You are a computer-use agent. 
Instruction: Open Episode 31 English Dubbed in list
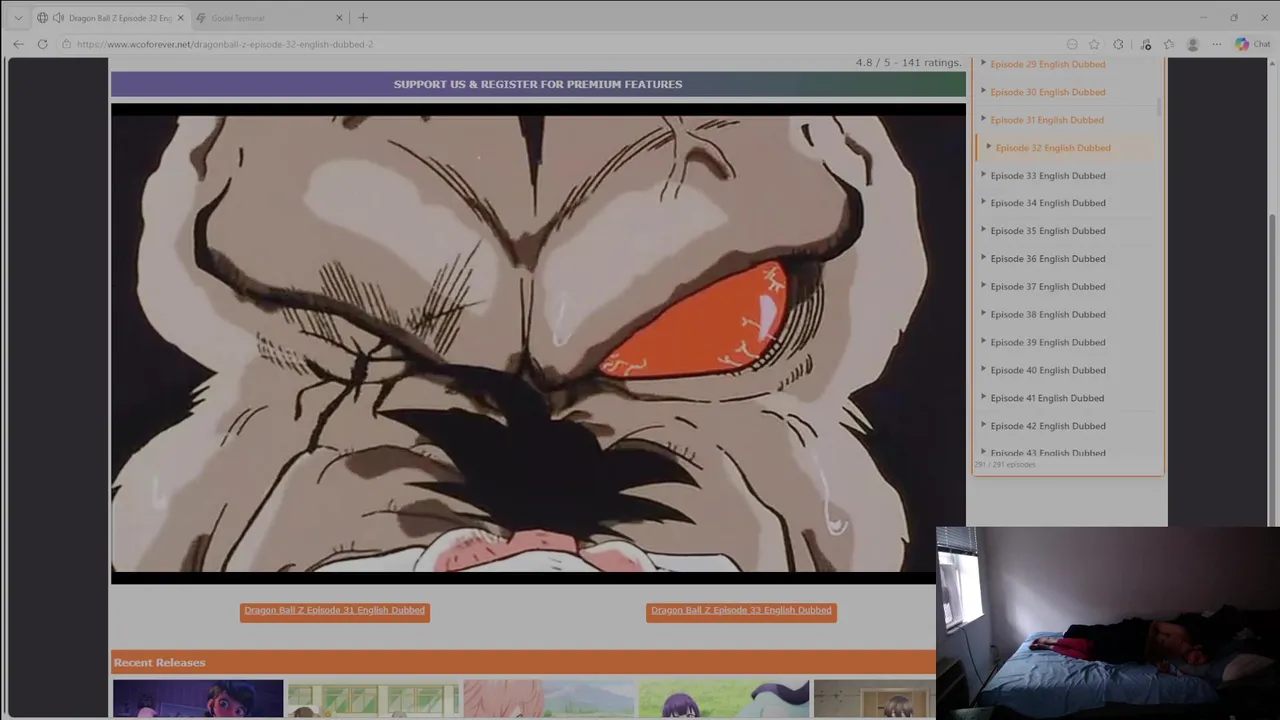click(x=1047, y=120)
